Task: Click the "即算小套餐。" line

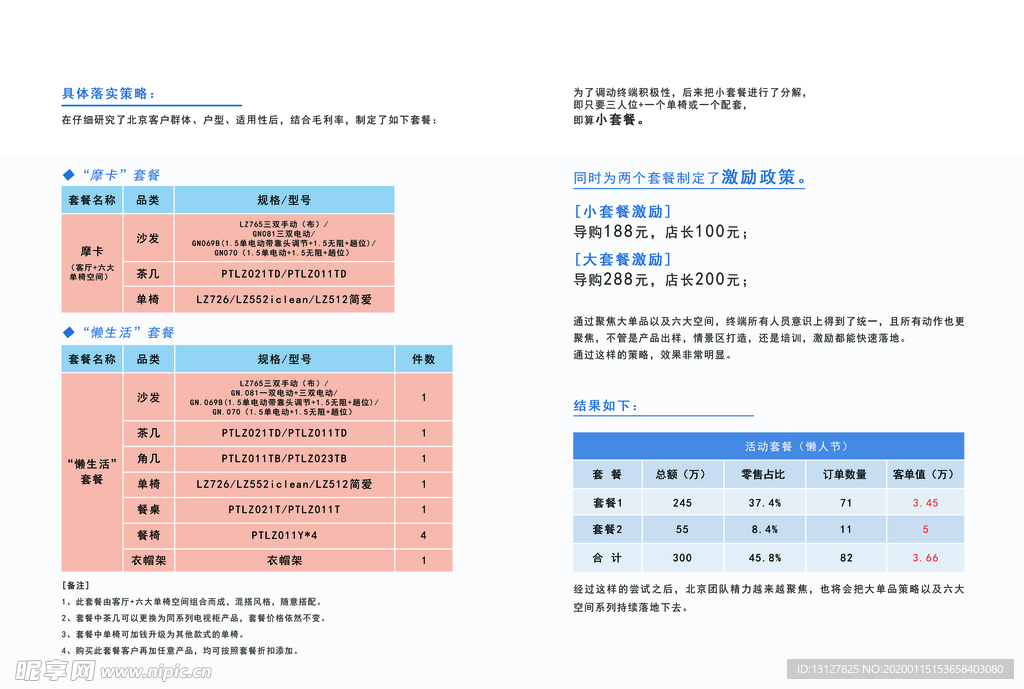Action: pos(609,120)
